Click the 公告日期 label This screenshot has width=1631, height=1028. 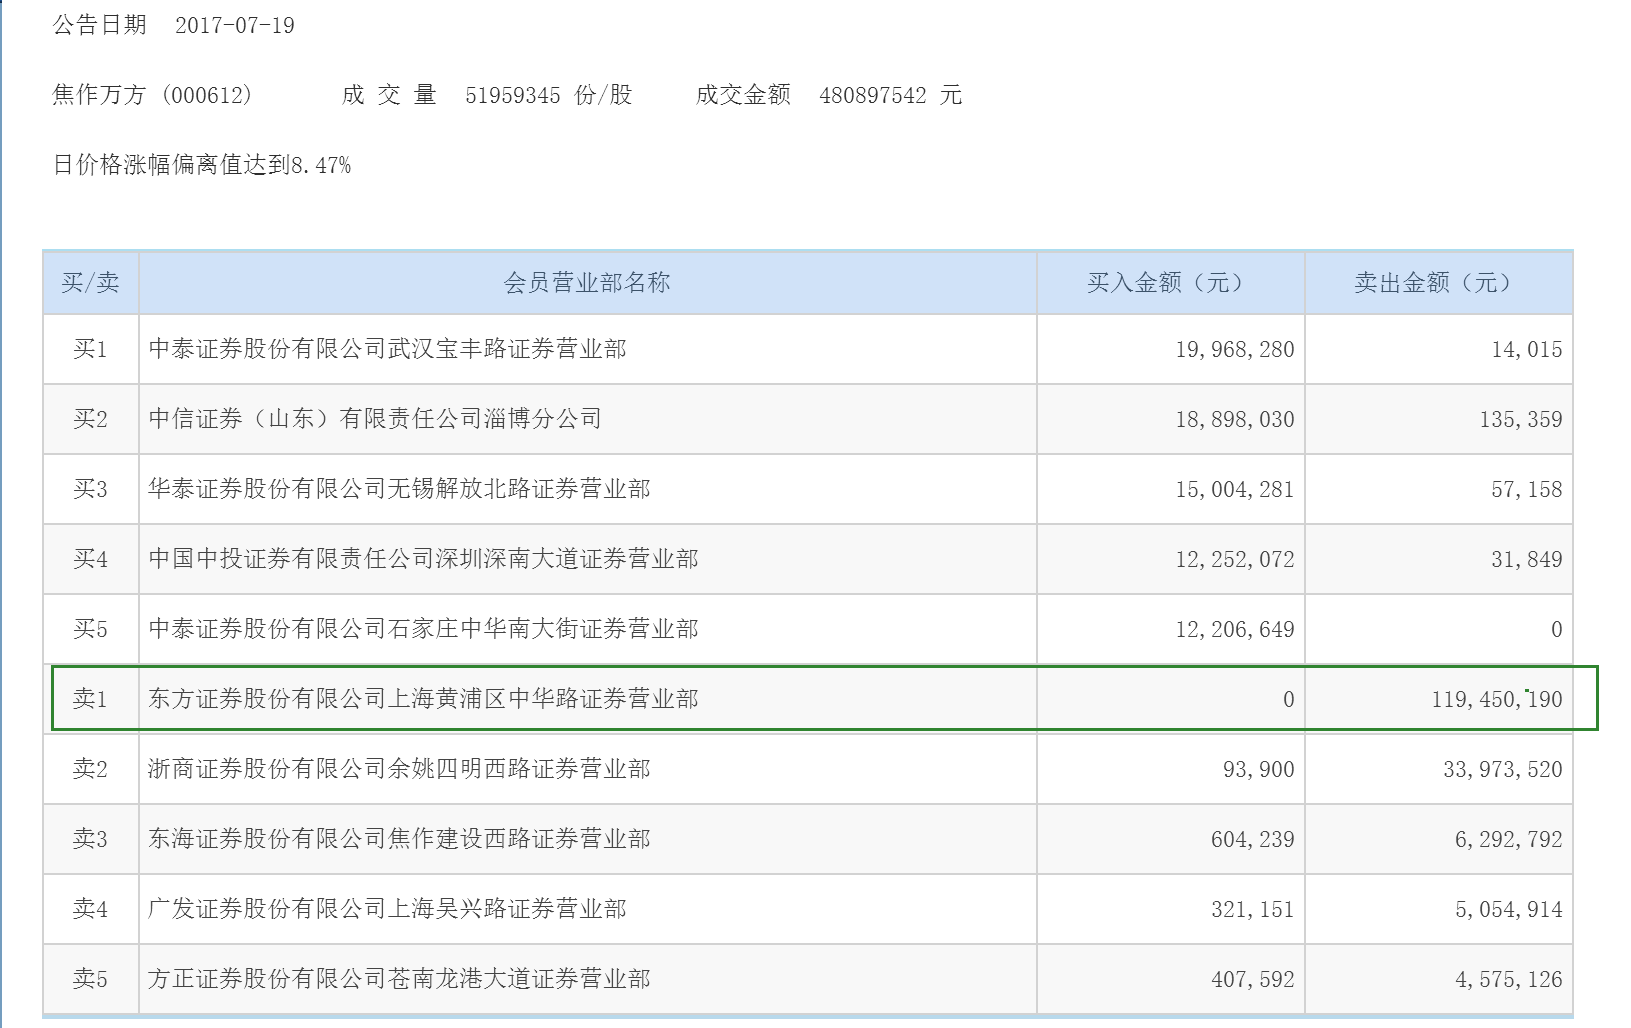[x=100, y=25]
